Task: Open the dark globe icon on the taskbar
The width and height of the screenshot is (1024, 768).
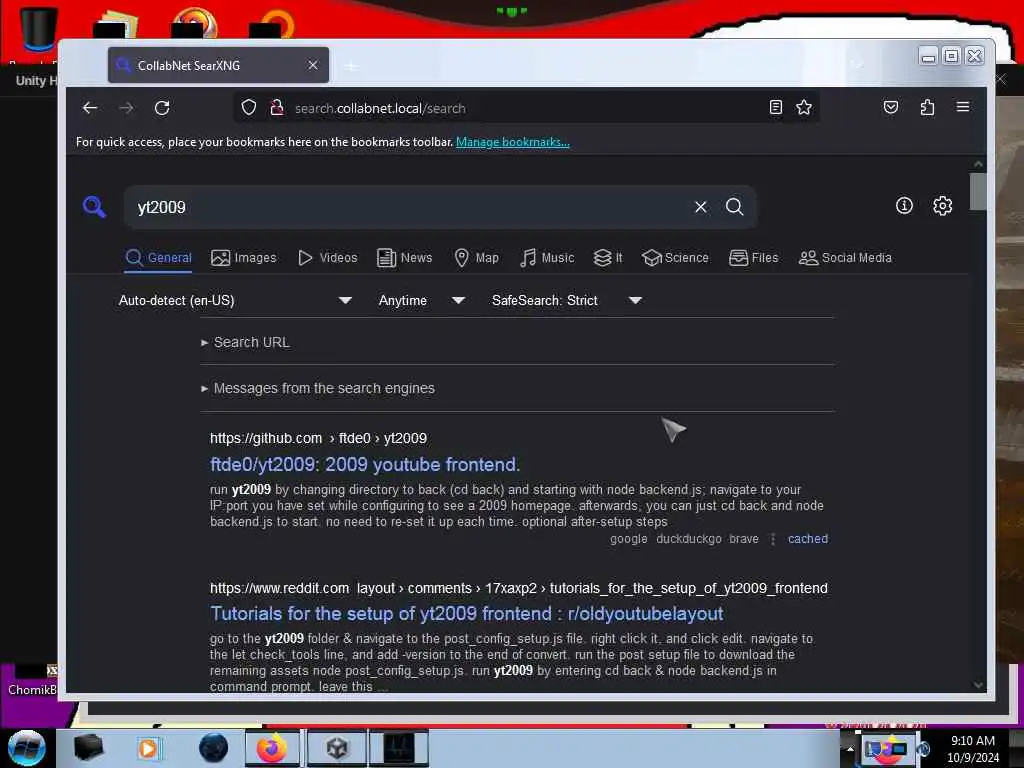Action: pyautogui.click(x=214, y=748)
